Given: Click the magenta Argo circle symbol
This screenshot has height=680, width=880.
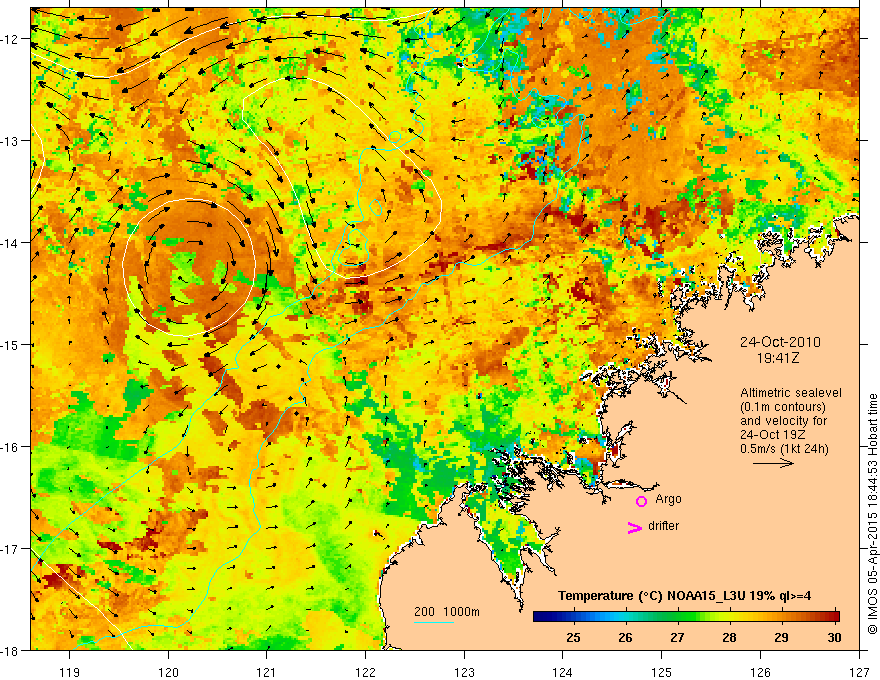Looking at the screenshot, I should tap(641, 501).
